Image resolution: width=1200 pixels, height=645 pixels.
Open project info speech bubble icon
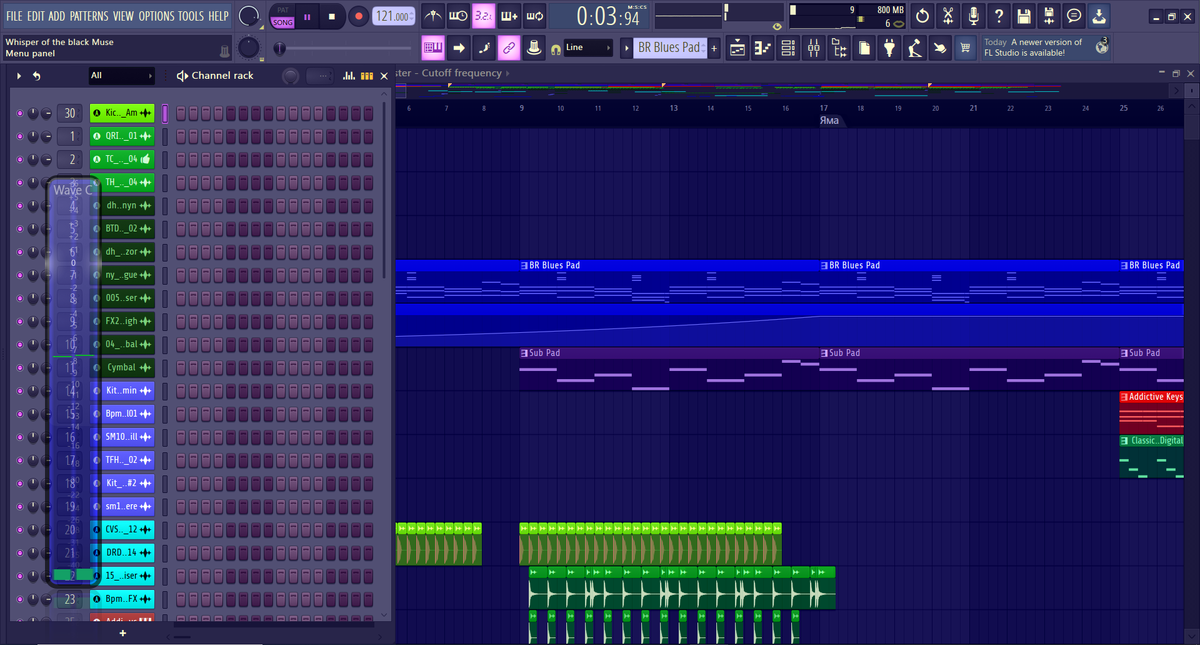click(1073, 16)
